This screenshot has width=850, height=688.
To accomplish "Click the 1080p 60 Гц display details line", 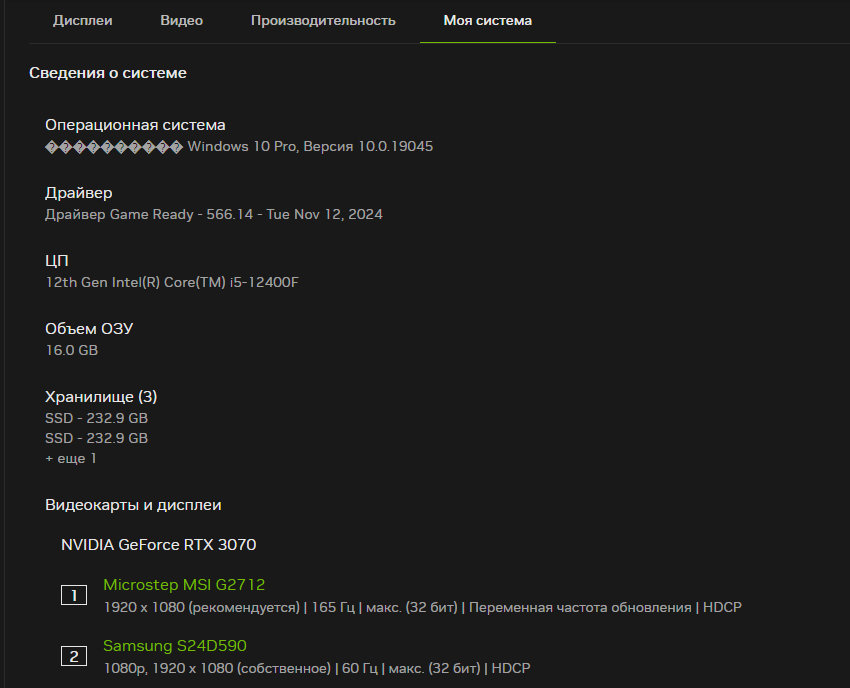I will click(x=317, y=668).
